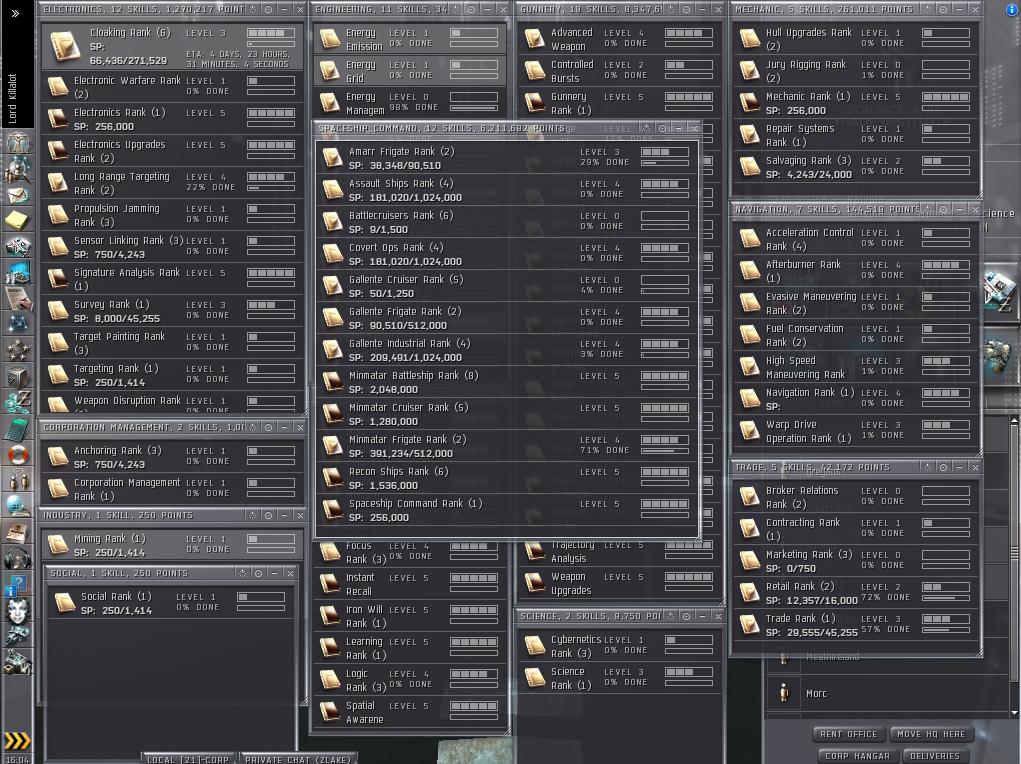Select the Cloaking skill book icon

click(65, 46)
